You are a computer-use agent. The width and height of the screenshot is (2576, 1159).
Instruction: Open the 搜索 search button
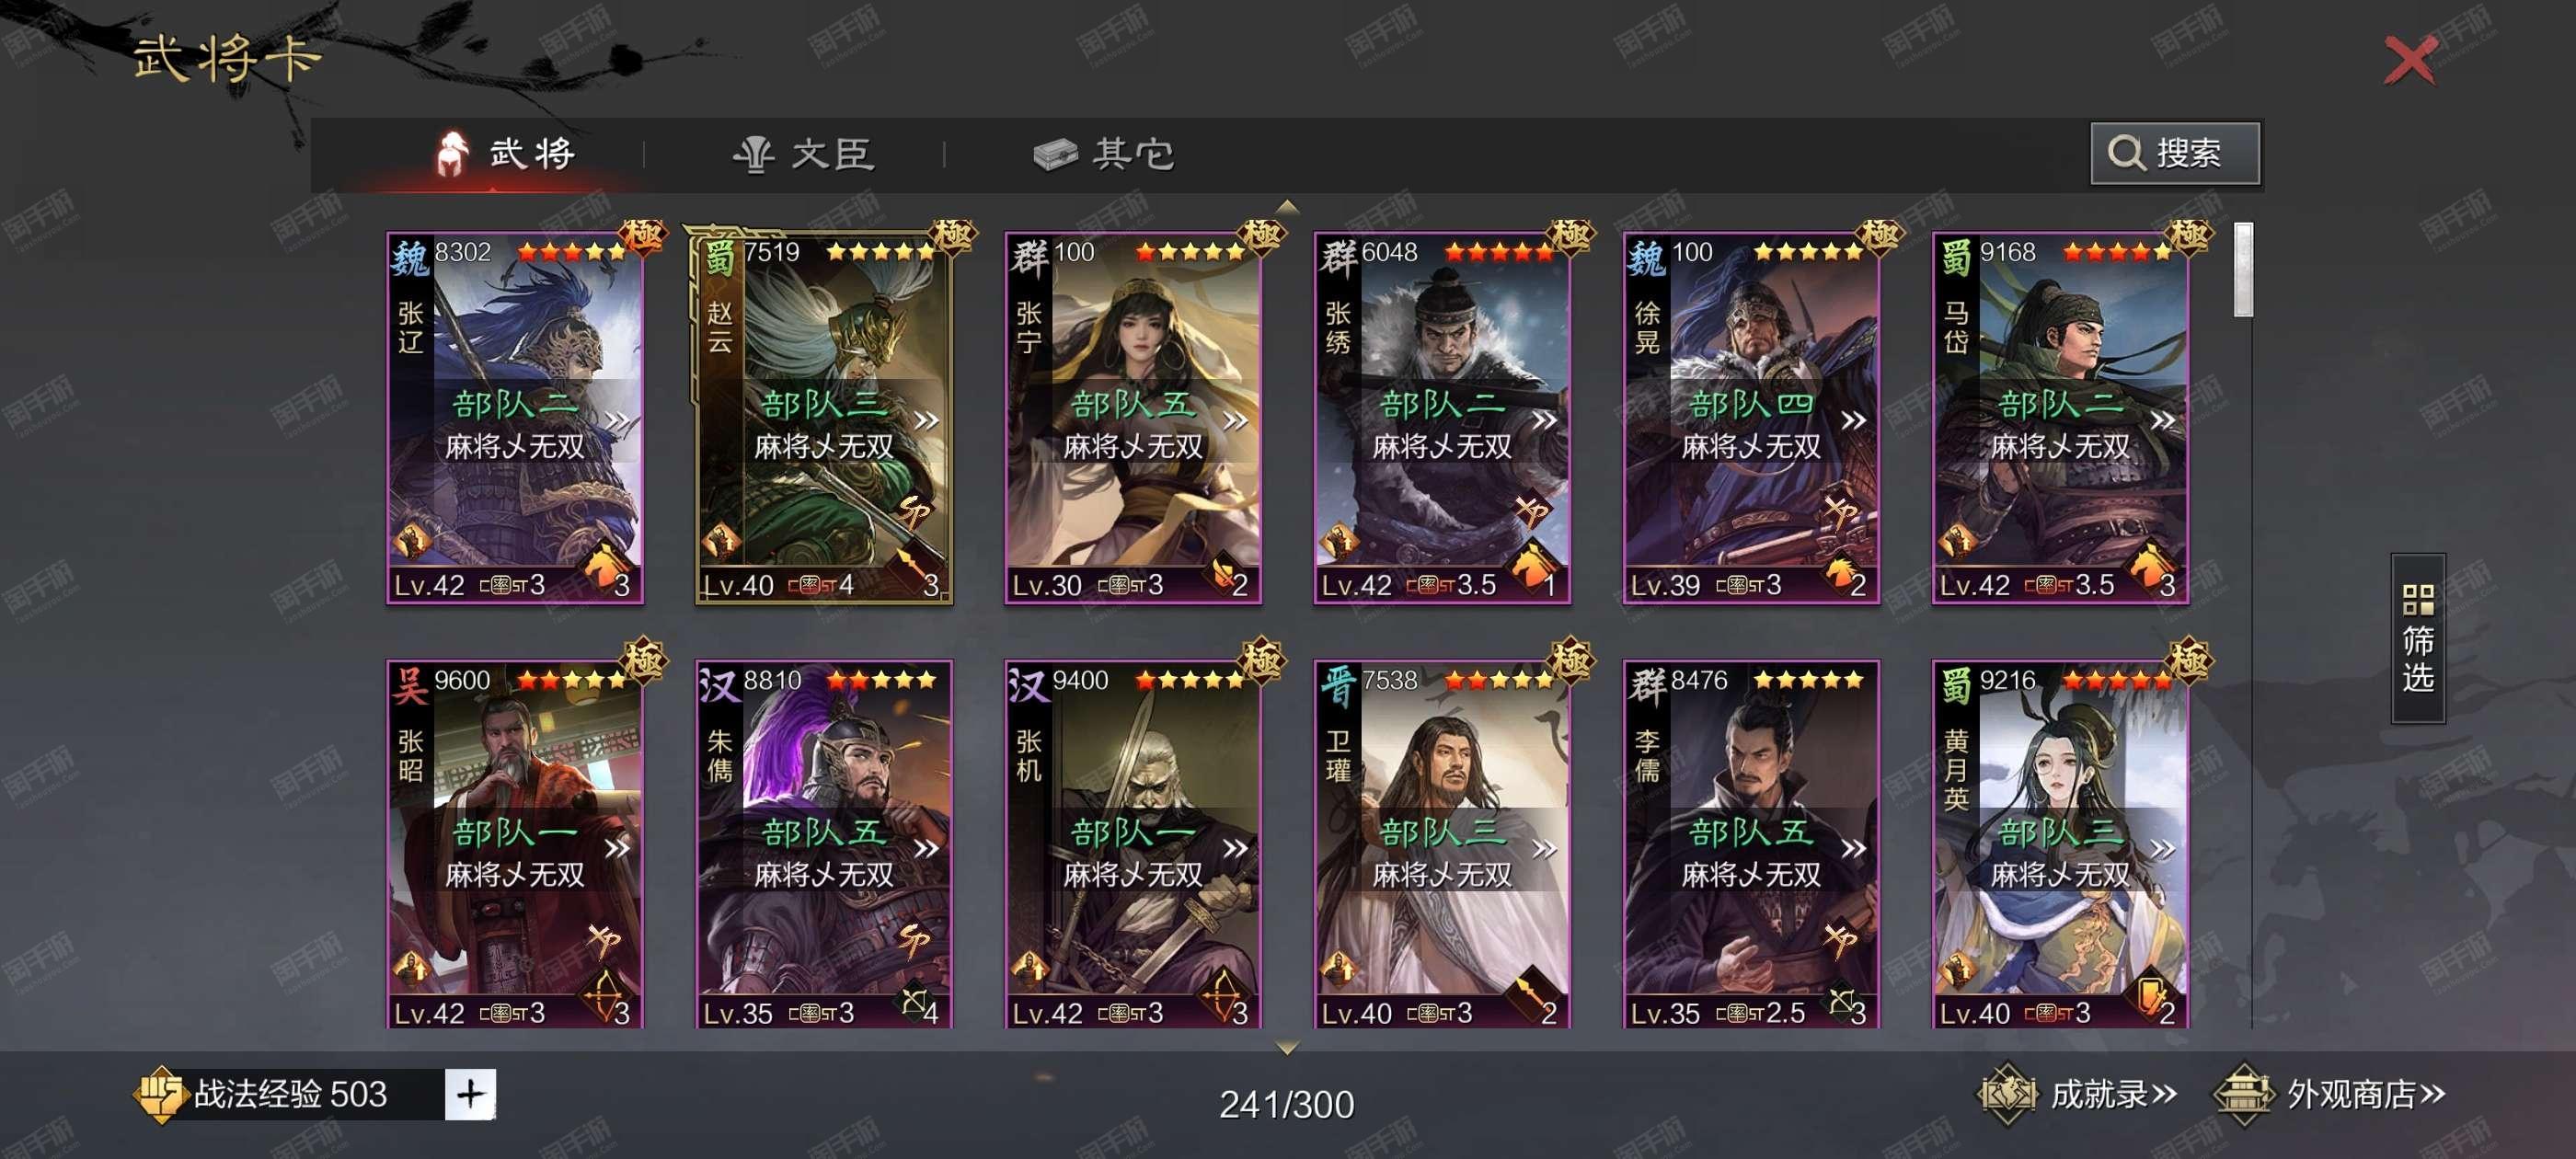[x=2174, y=153]
